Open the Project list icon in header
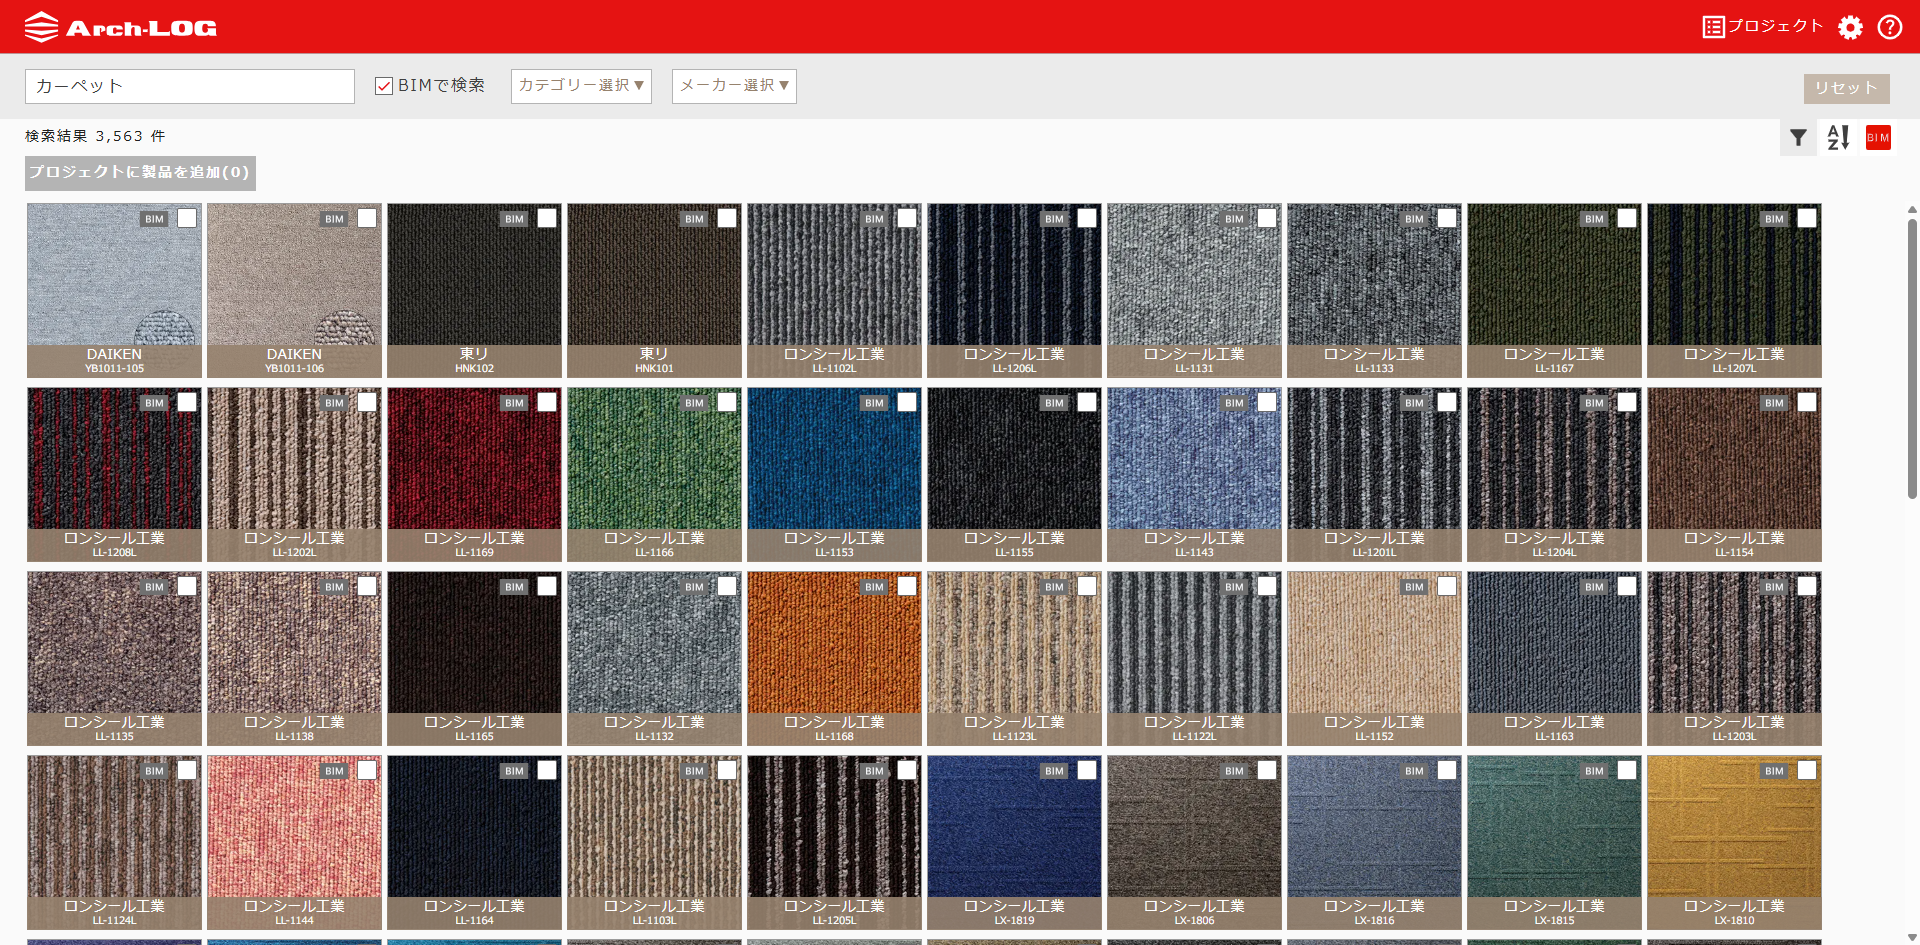This screenshot has width=1920, height=945. [x=1713, y=27]
